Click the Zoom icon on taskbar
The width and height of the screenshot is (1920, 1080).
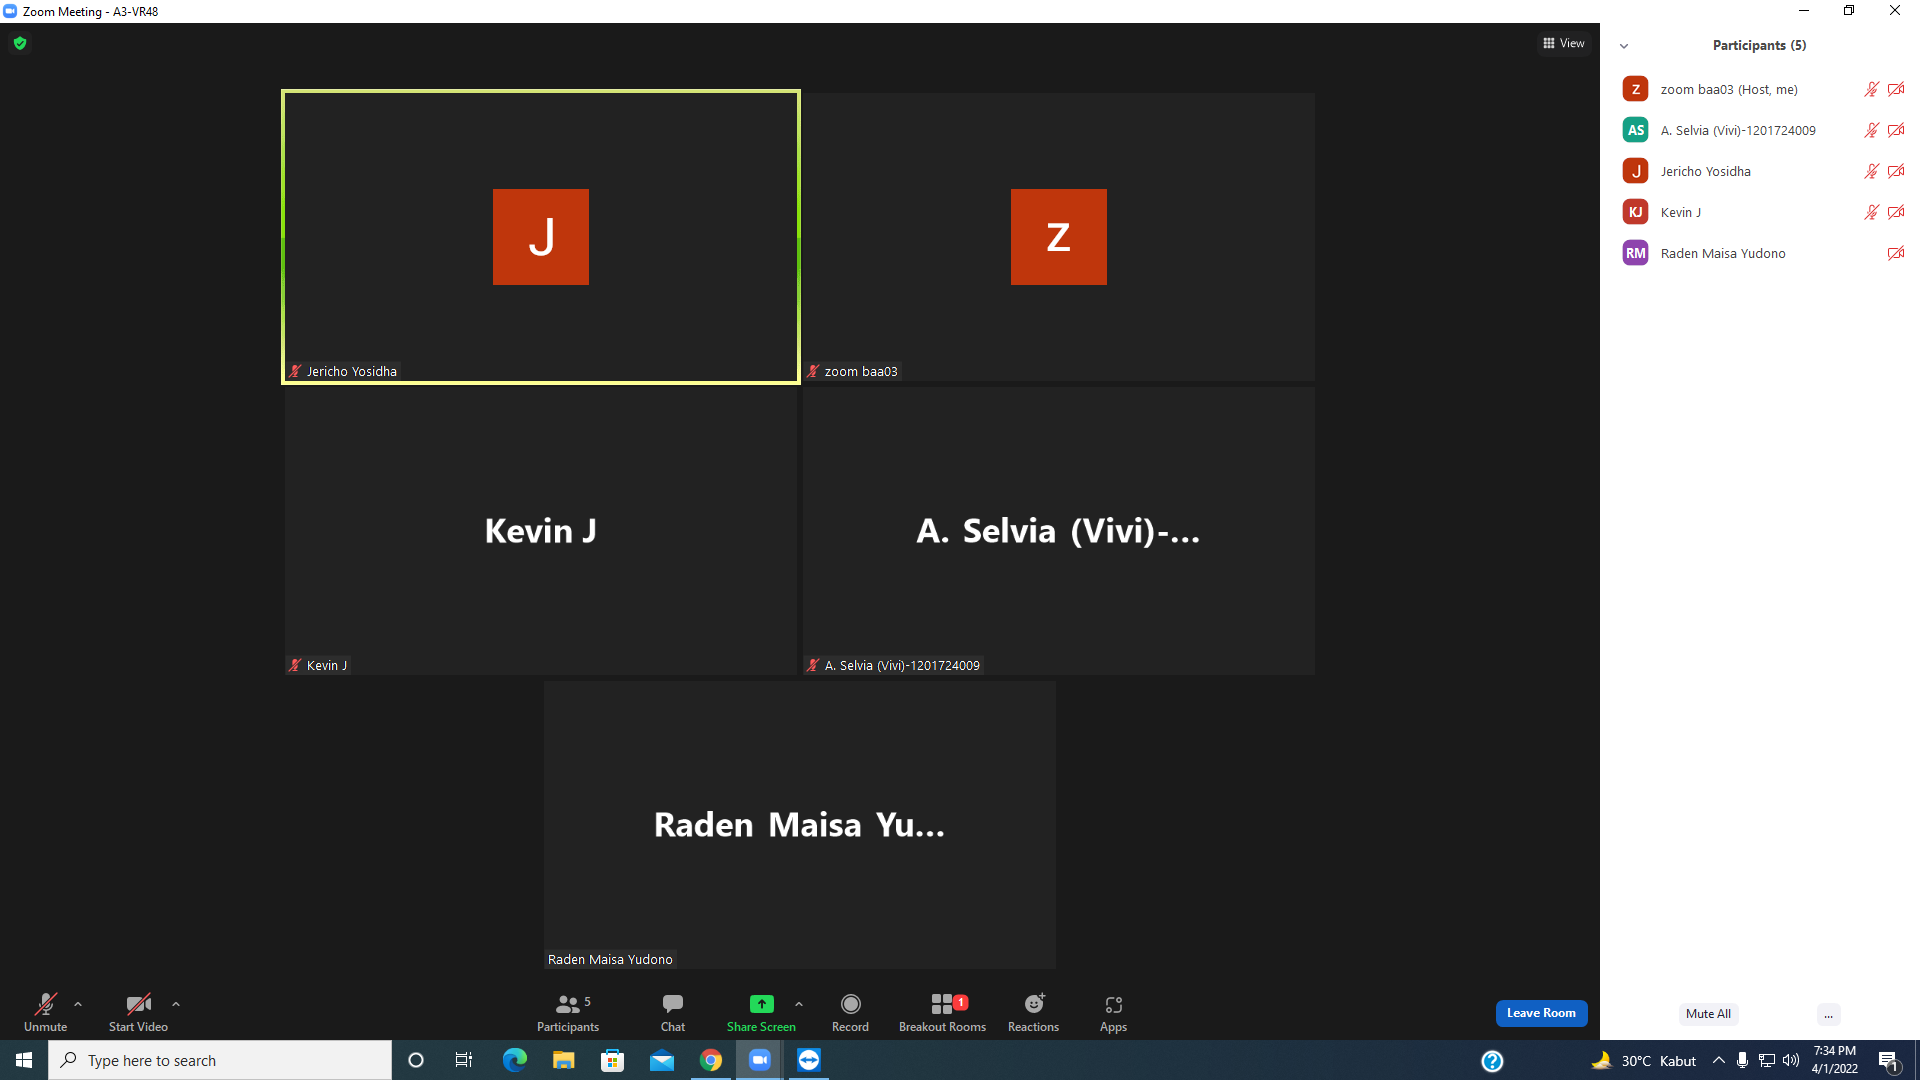click(x=760, y=1060)
